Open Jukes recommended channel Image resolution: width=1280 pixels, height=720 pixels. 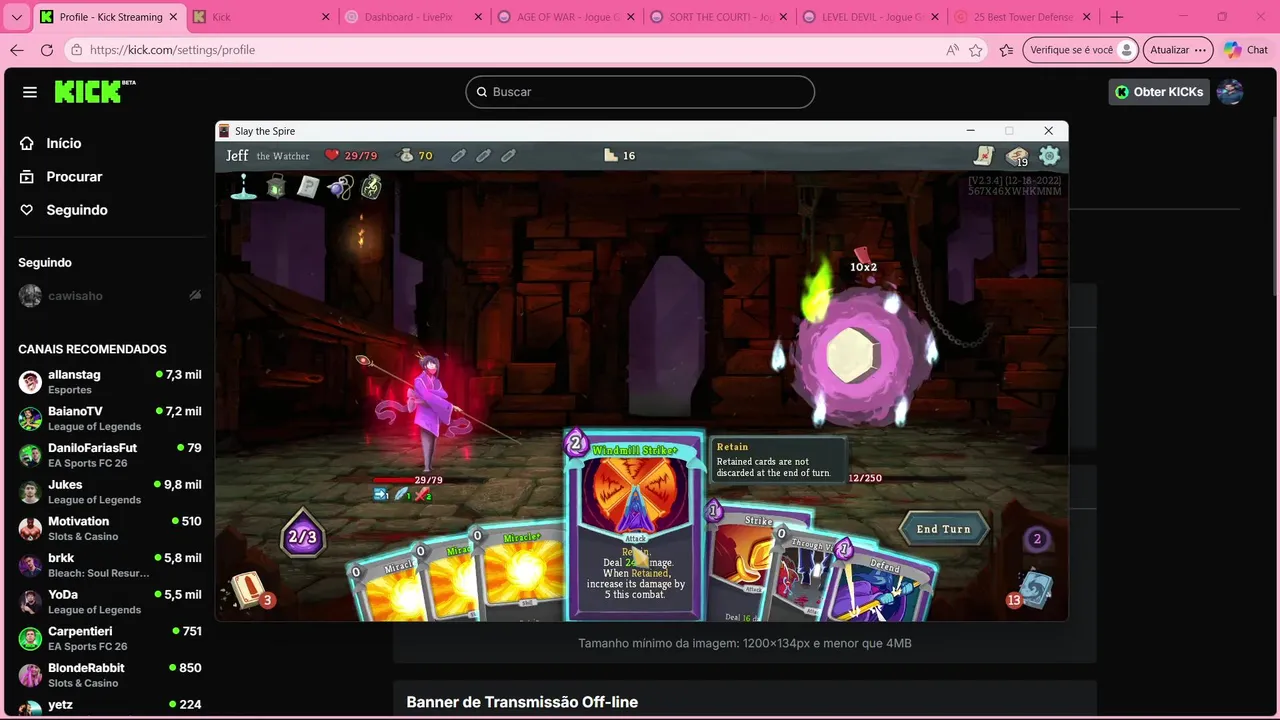pos(109,491)
